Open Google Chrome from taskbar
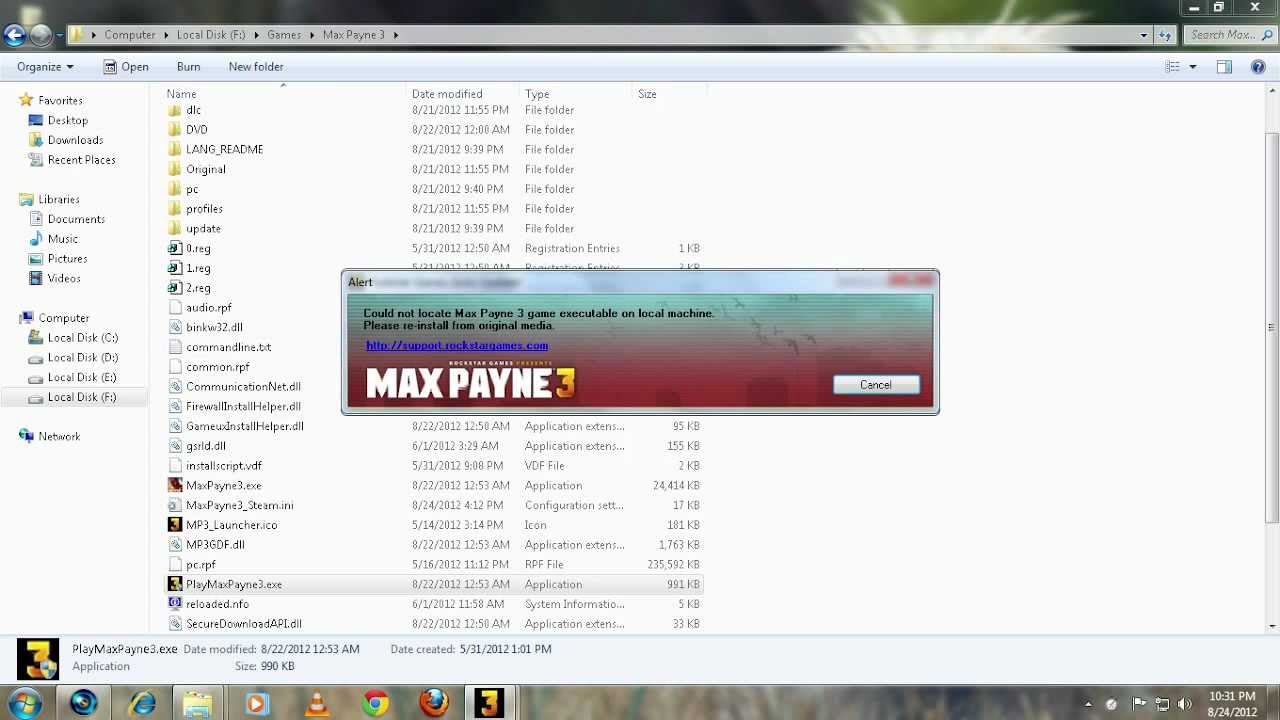This screenshot has height=720, width=1280. (x=376, y=703)
